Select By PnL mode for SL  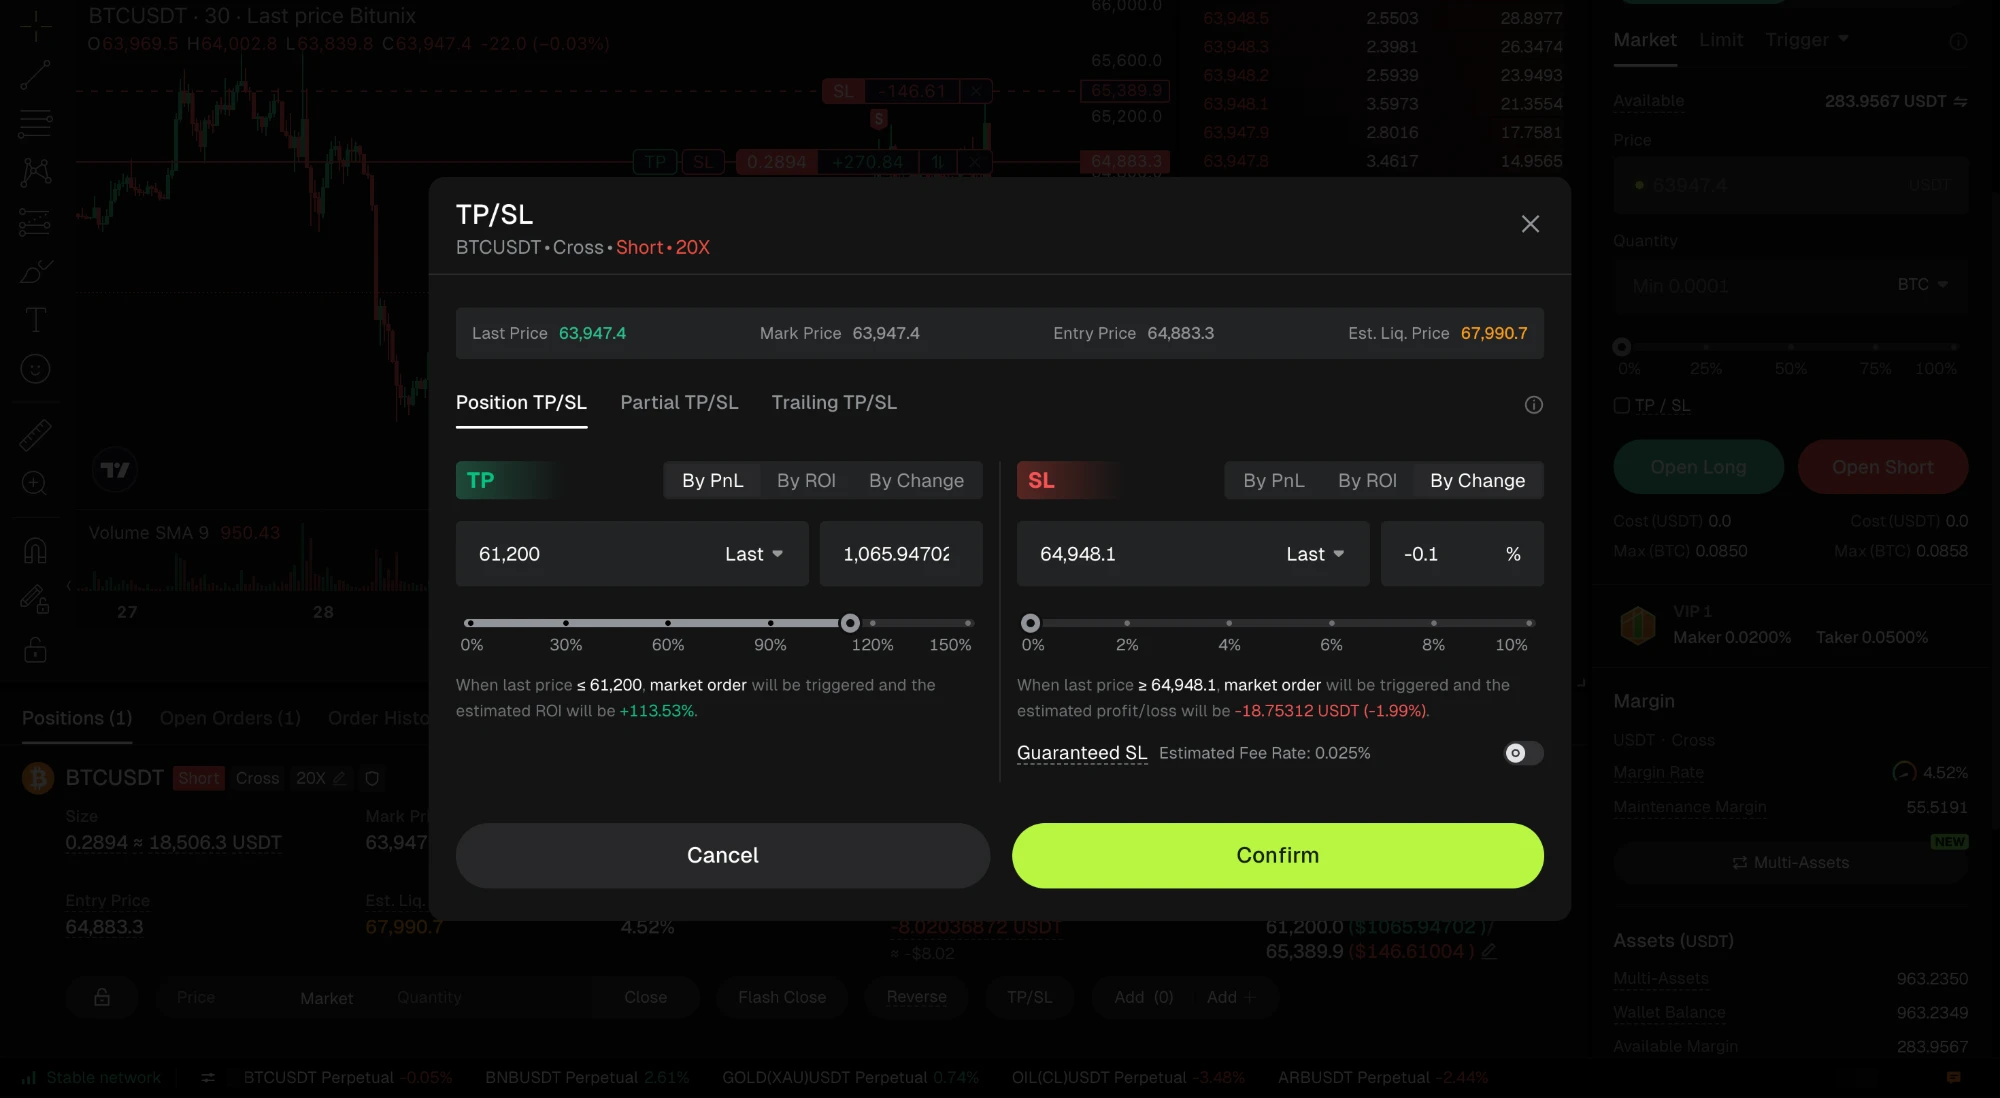coord(1273,480)
